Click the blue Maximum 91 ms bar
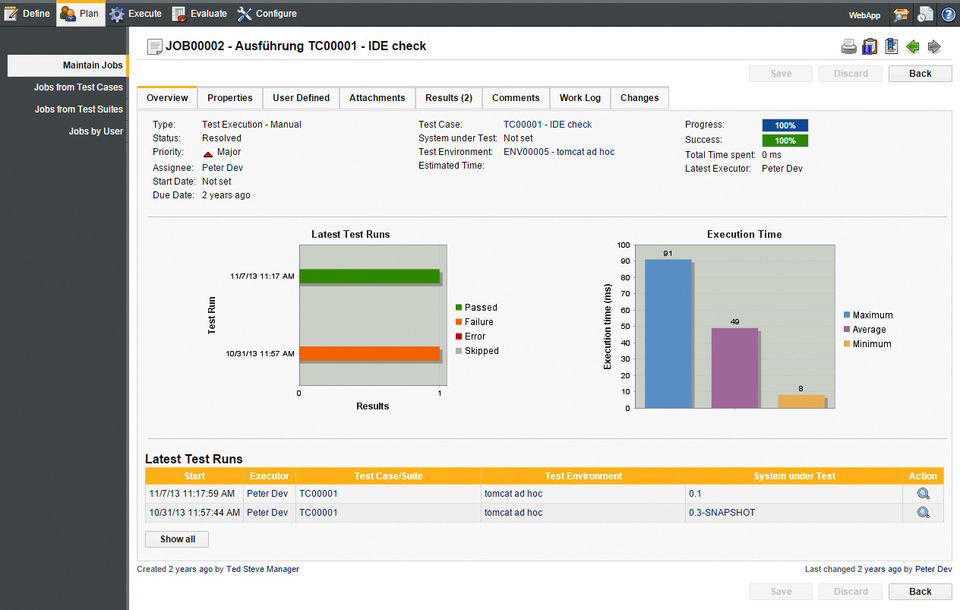960x610 pixels. 668,334
